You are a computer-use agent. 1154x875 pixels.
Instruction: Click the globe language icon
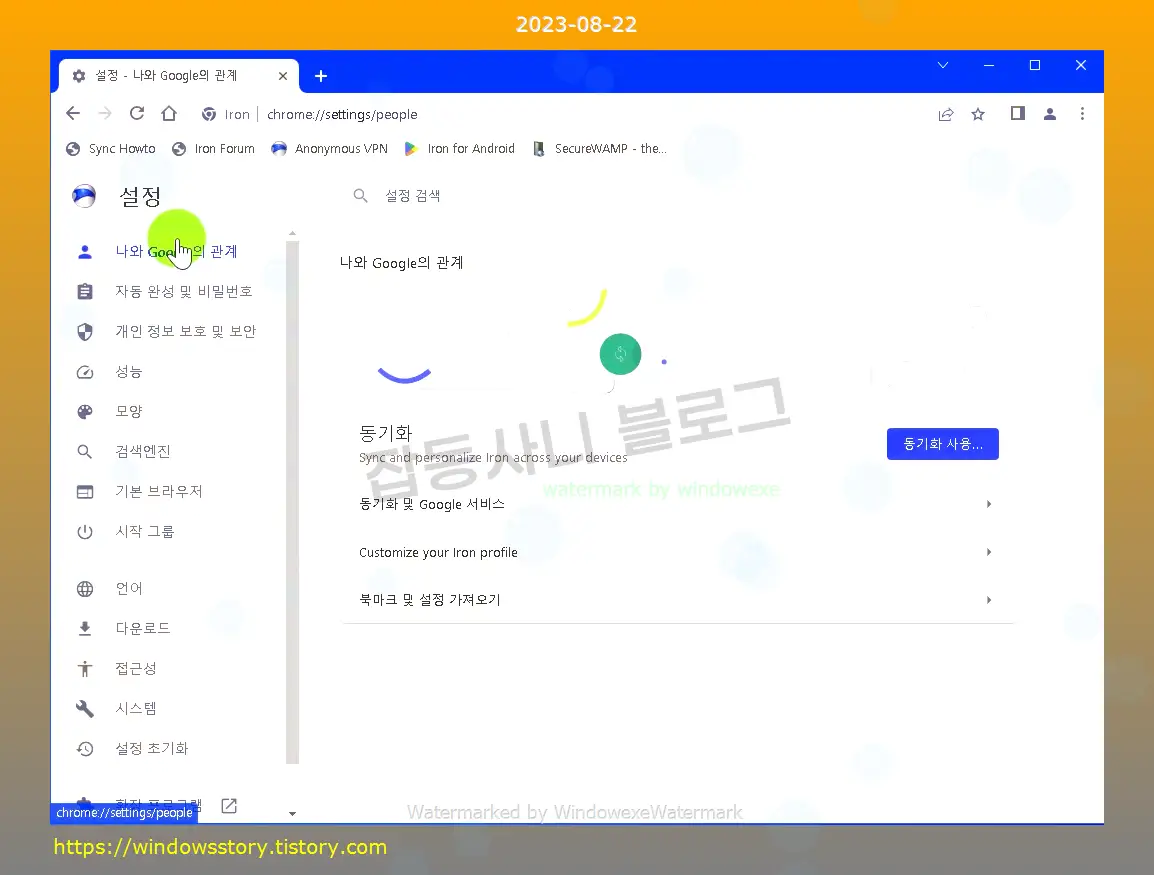click(85, 589)
